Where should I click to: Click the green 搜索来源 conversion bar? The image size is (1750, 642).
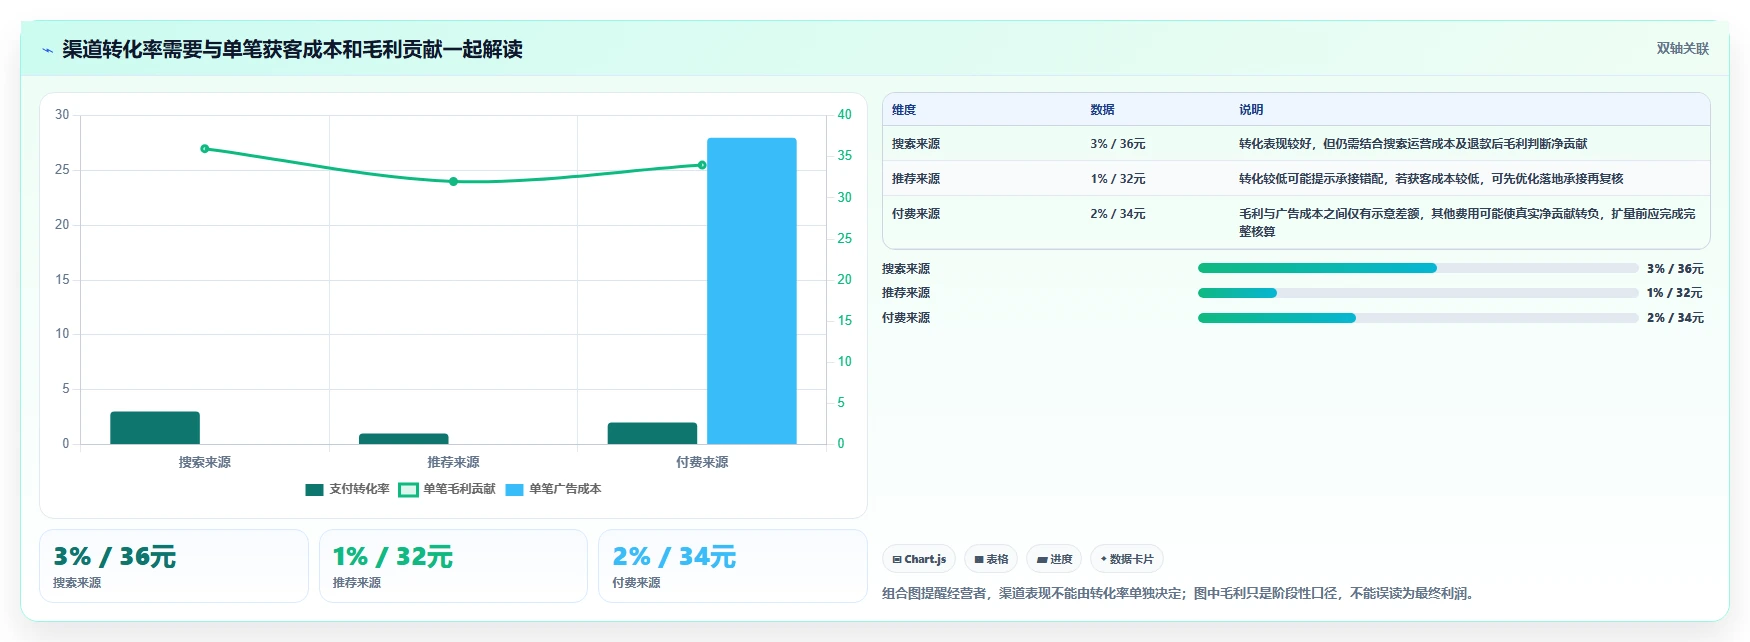(155, 428)
